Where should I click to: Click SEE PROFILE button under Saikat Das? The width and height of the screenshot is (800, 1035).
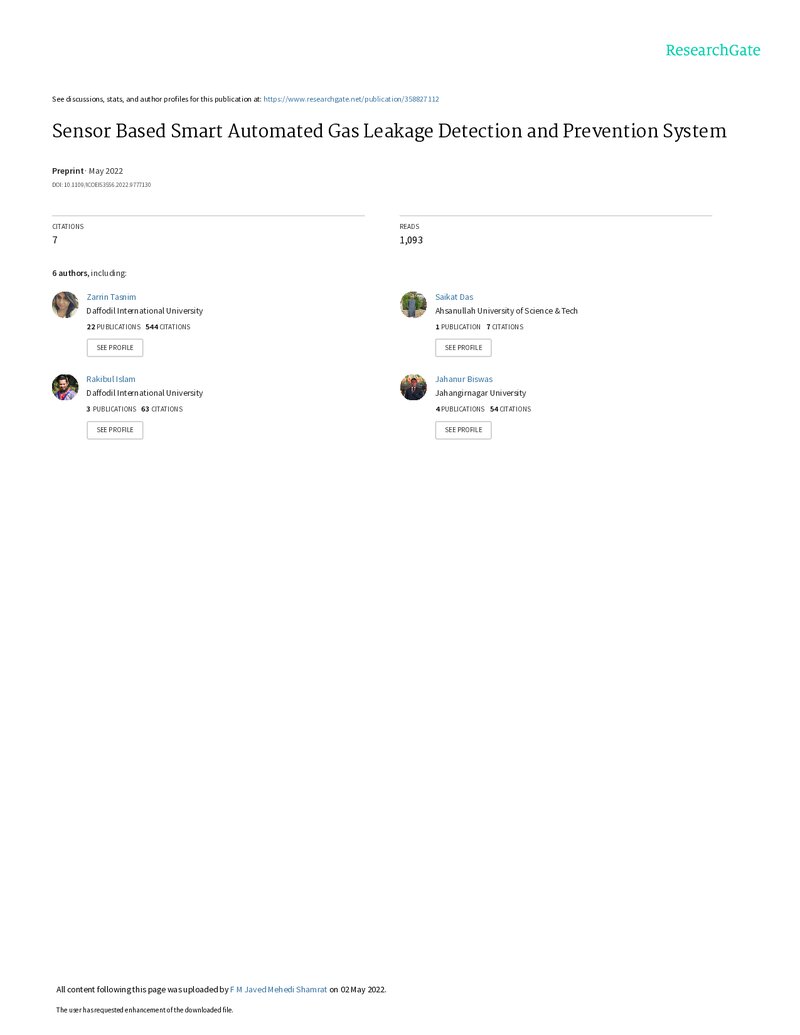tap(463, 348)
